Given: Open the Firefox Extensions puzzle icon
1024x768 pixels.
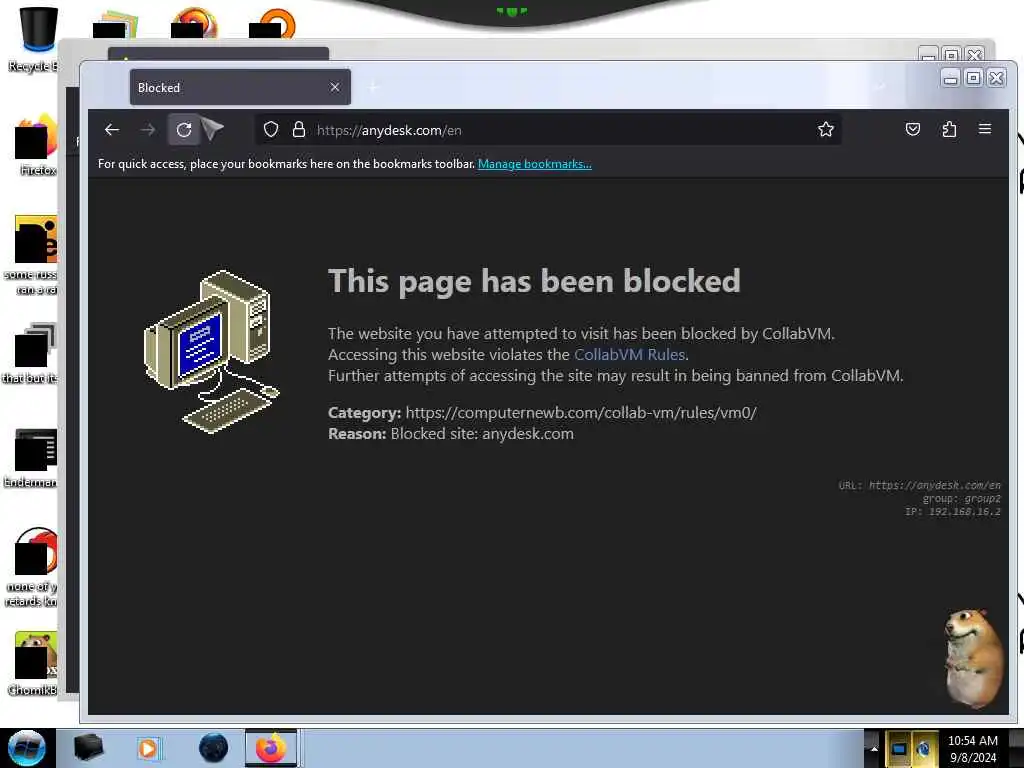Looking at the screenshot, I should click(950, 129).
